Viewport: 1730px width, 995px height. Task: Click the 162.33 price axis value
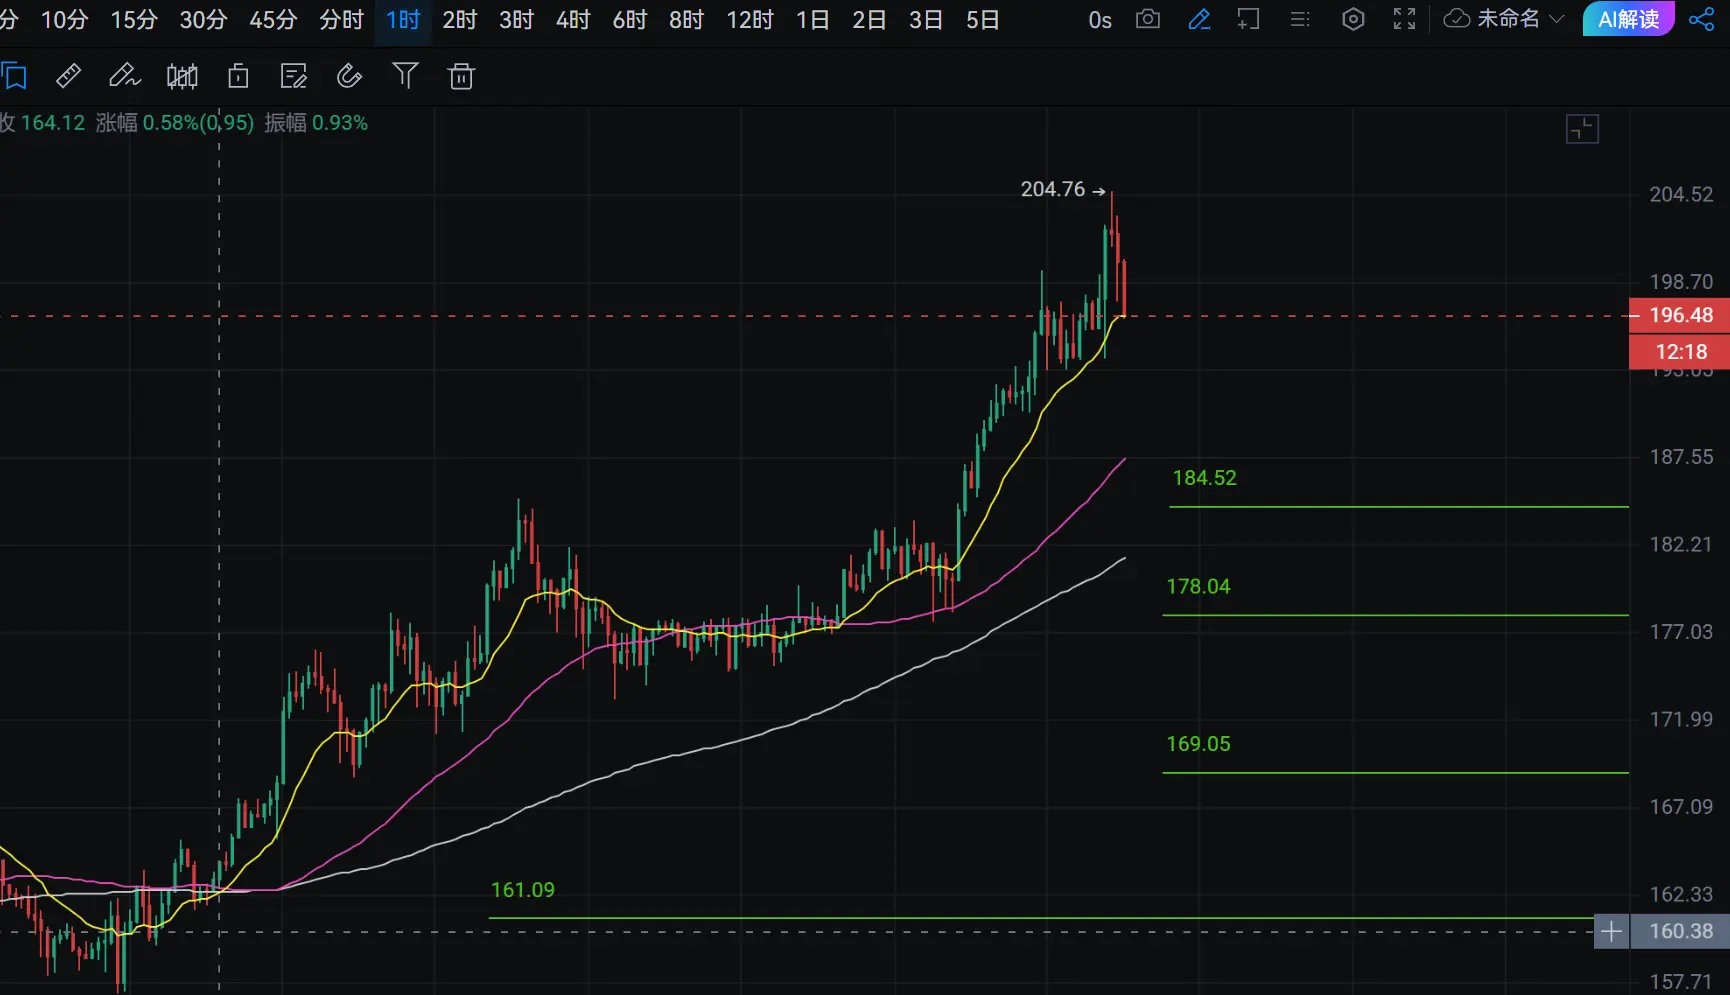pyautogui.click(x=1681, y=894)
